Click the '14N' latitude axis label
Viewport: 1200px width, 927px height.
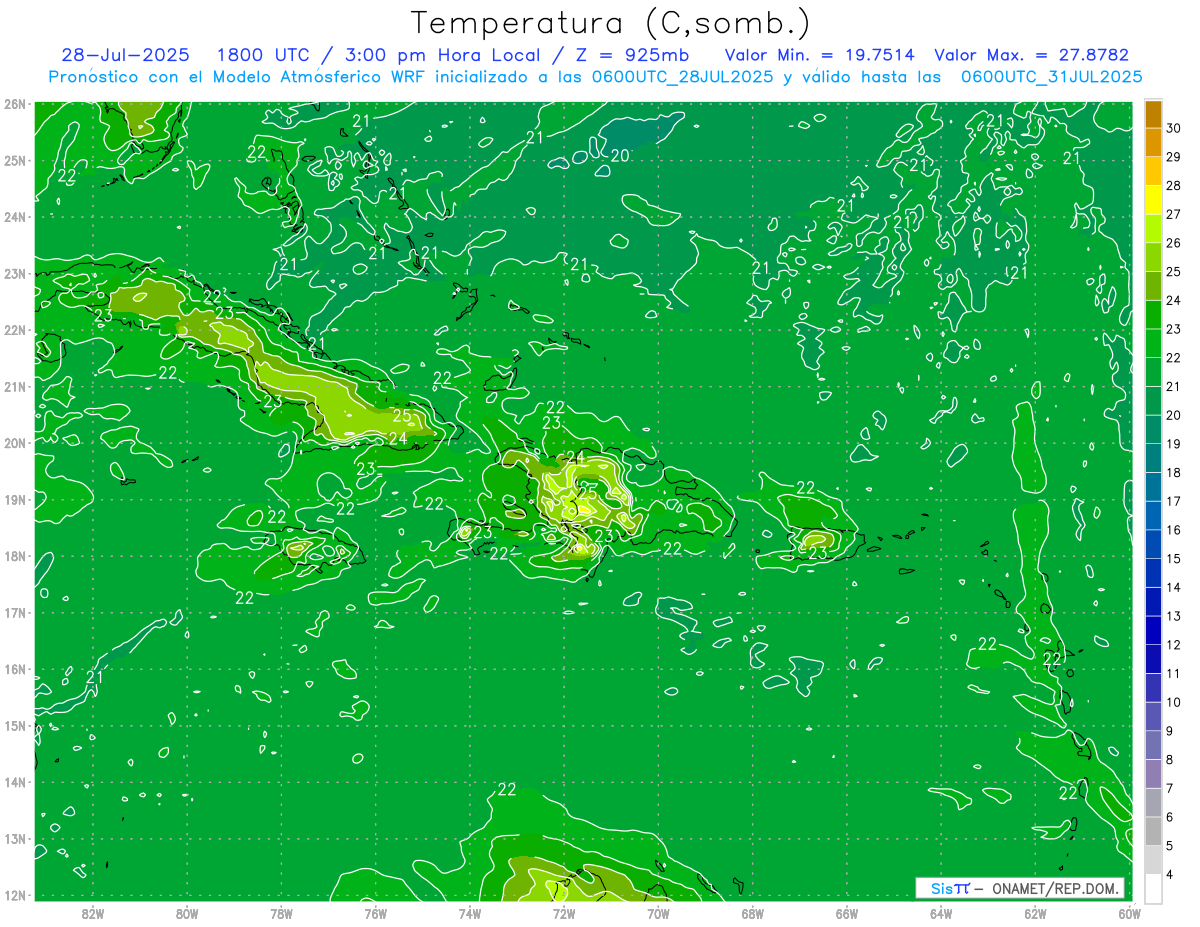pyautogui.click(x=15, y=782)
